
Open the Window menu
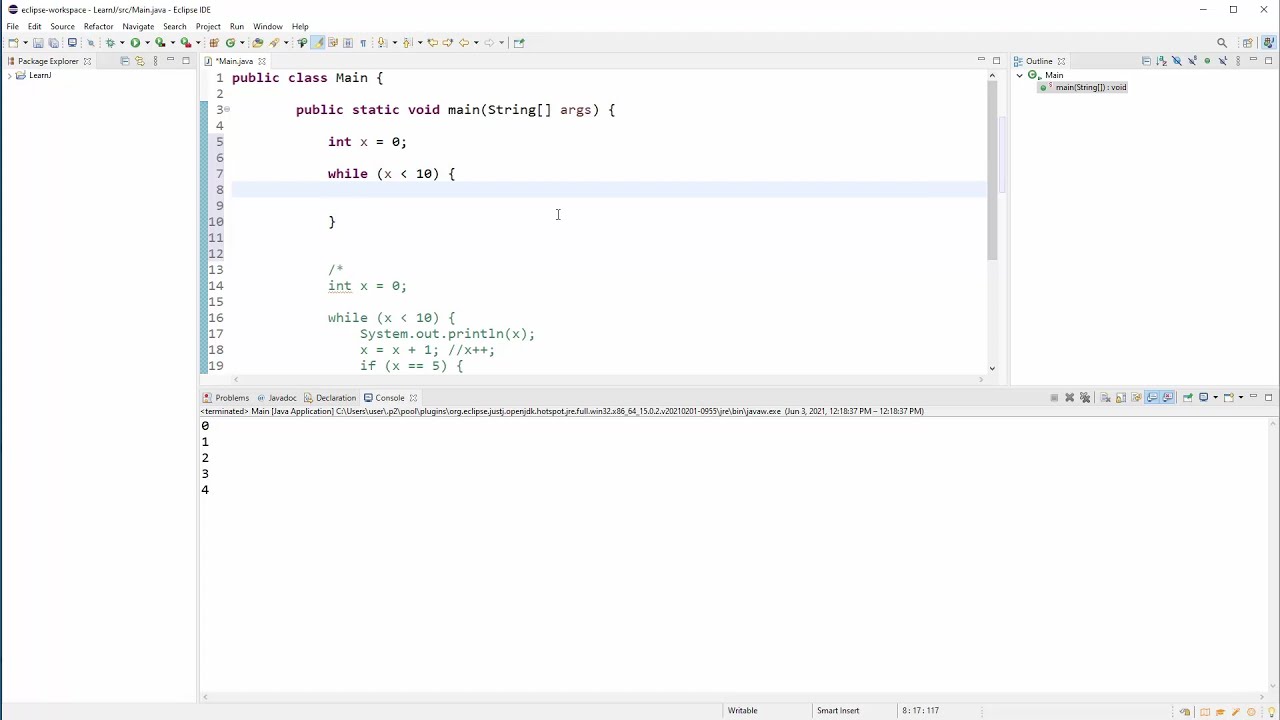[267, 26]
